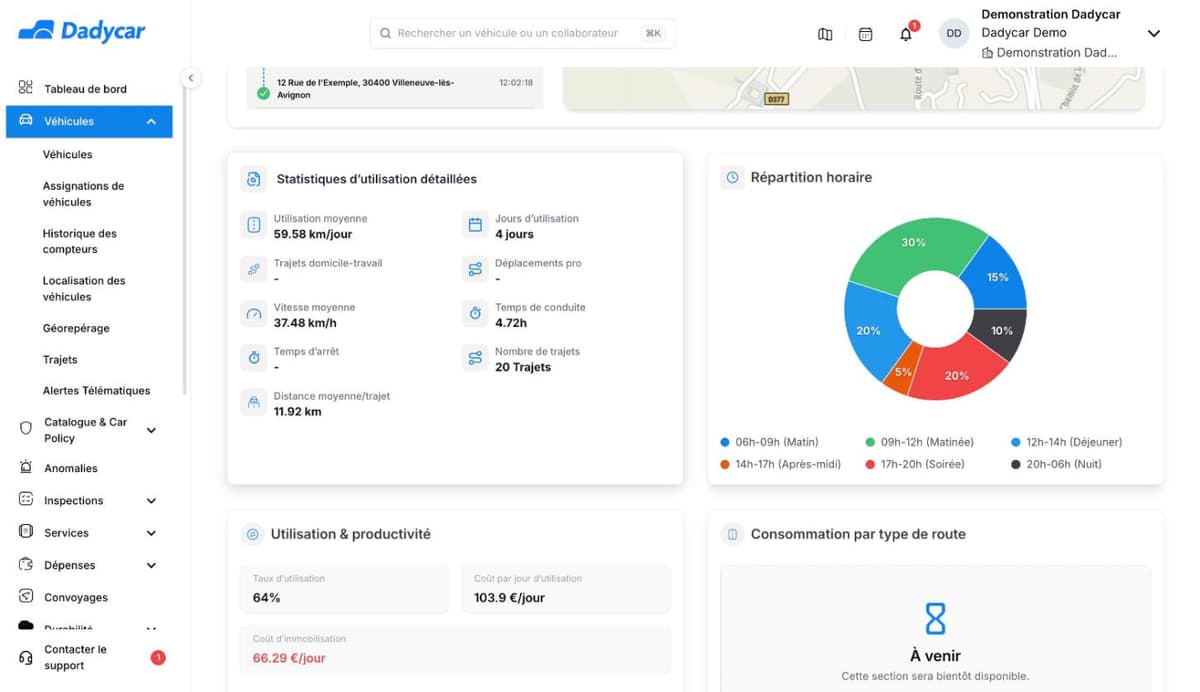The width and height of the screenshot is (1200, 692).
Task: Click the Distance moyenne/trajet road icon
Action: [254, 403]
